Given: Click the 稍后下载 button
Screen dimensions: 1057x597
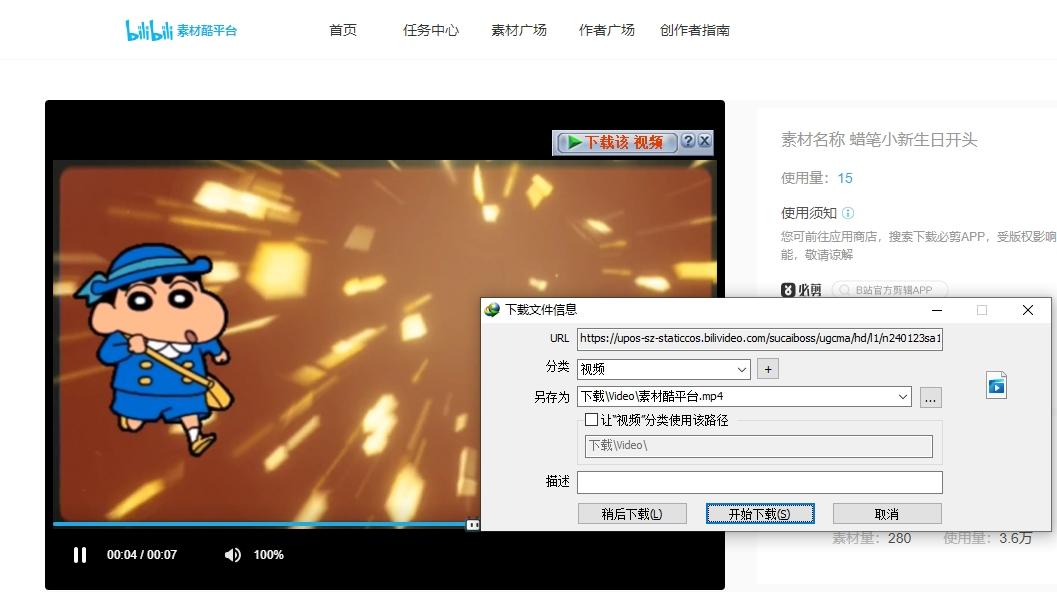Looking at the screenshot, I should [x=632, y=514].
